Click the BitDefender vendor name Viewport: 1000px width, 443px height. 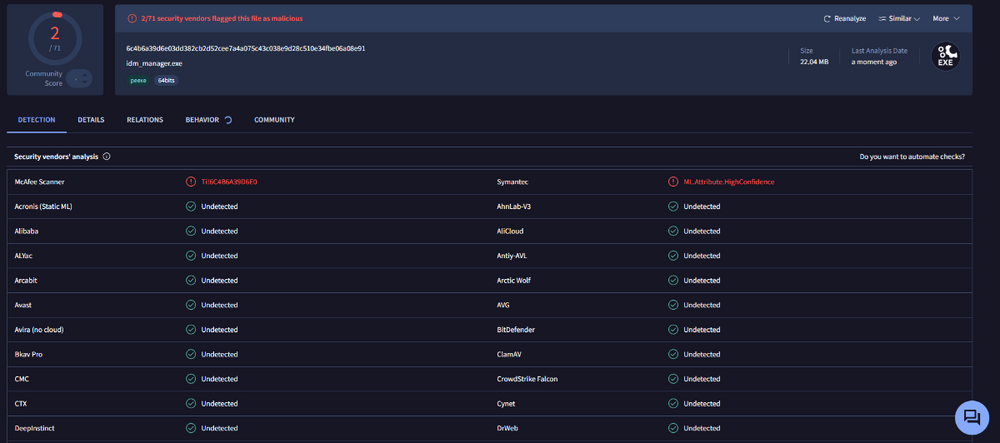click(515, 330)
